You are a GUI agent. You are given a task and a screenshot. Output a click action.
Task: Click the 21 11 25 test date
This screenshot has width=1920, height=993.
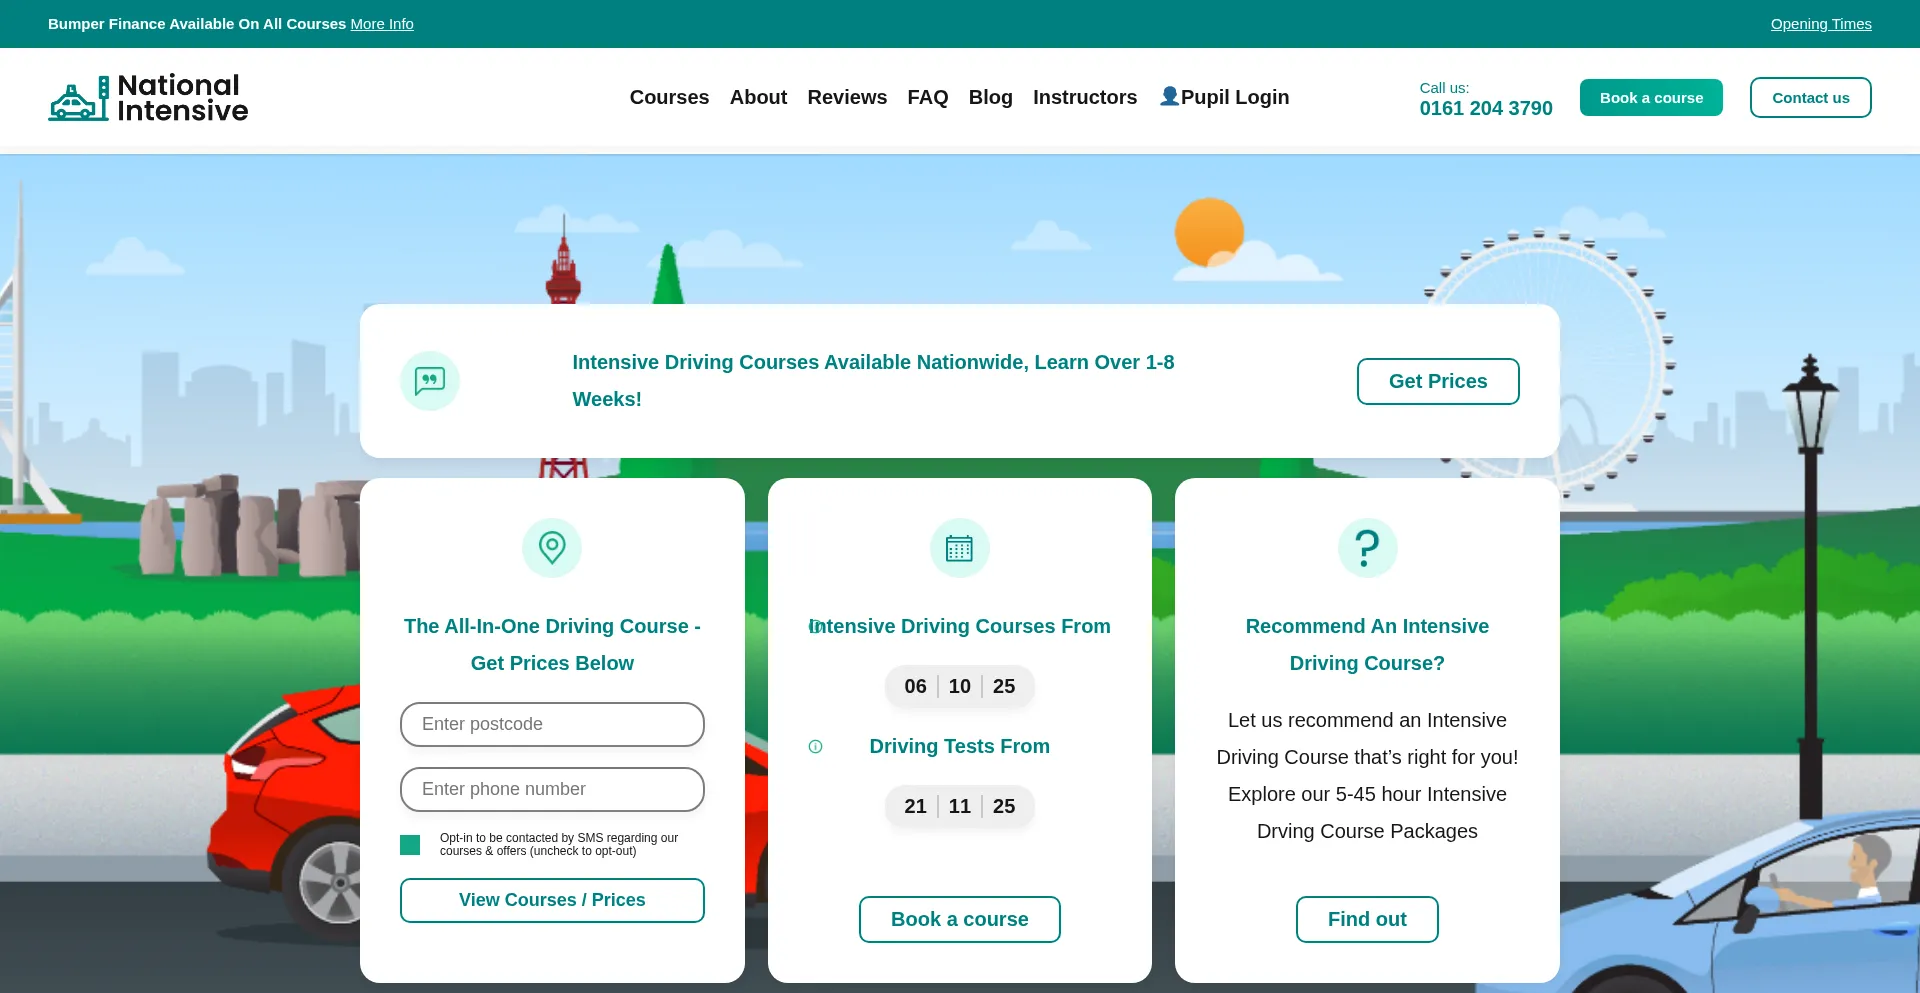[960, 806]
